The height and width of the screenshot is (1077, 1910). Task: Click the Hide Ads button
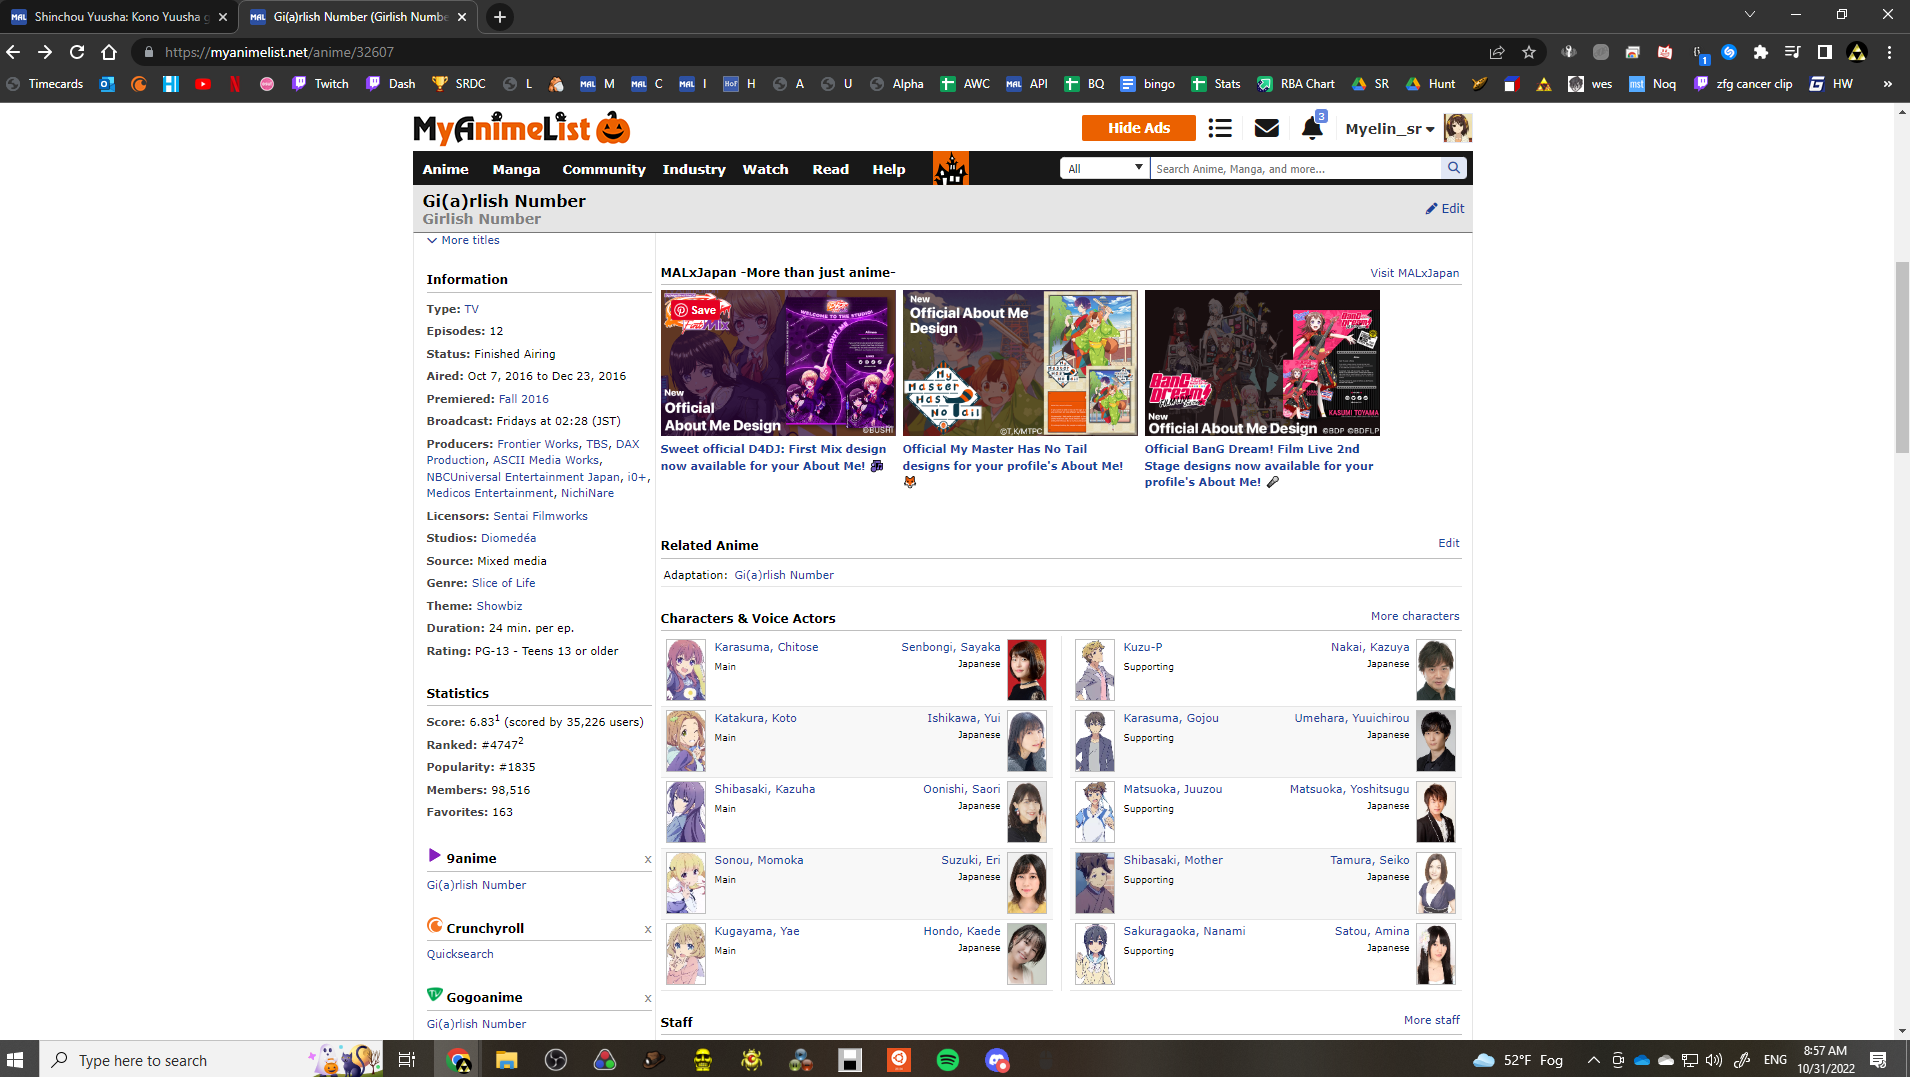pyautogui.click(x=1138, y=128)
